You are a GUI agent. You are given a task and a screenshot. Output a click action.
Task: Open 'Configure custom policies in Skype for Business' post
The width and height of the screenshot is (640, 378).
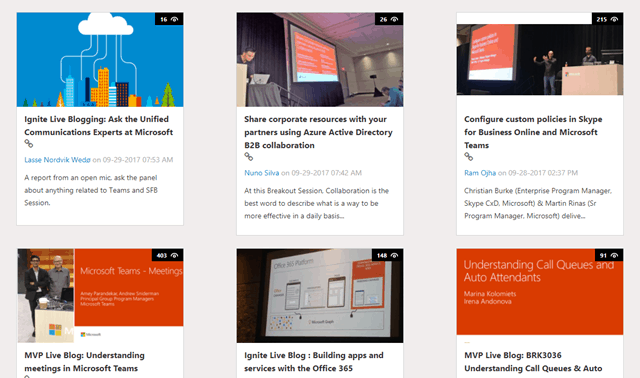pos(533,132)
